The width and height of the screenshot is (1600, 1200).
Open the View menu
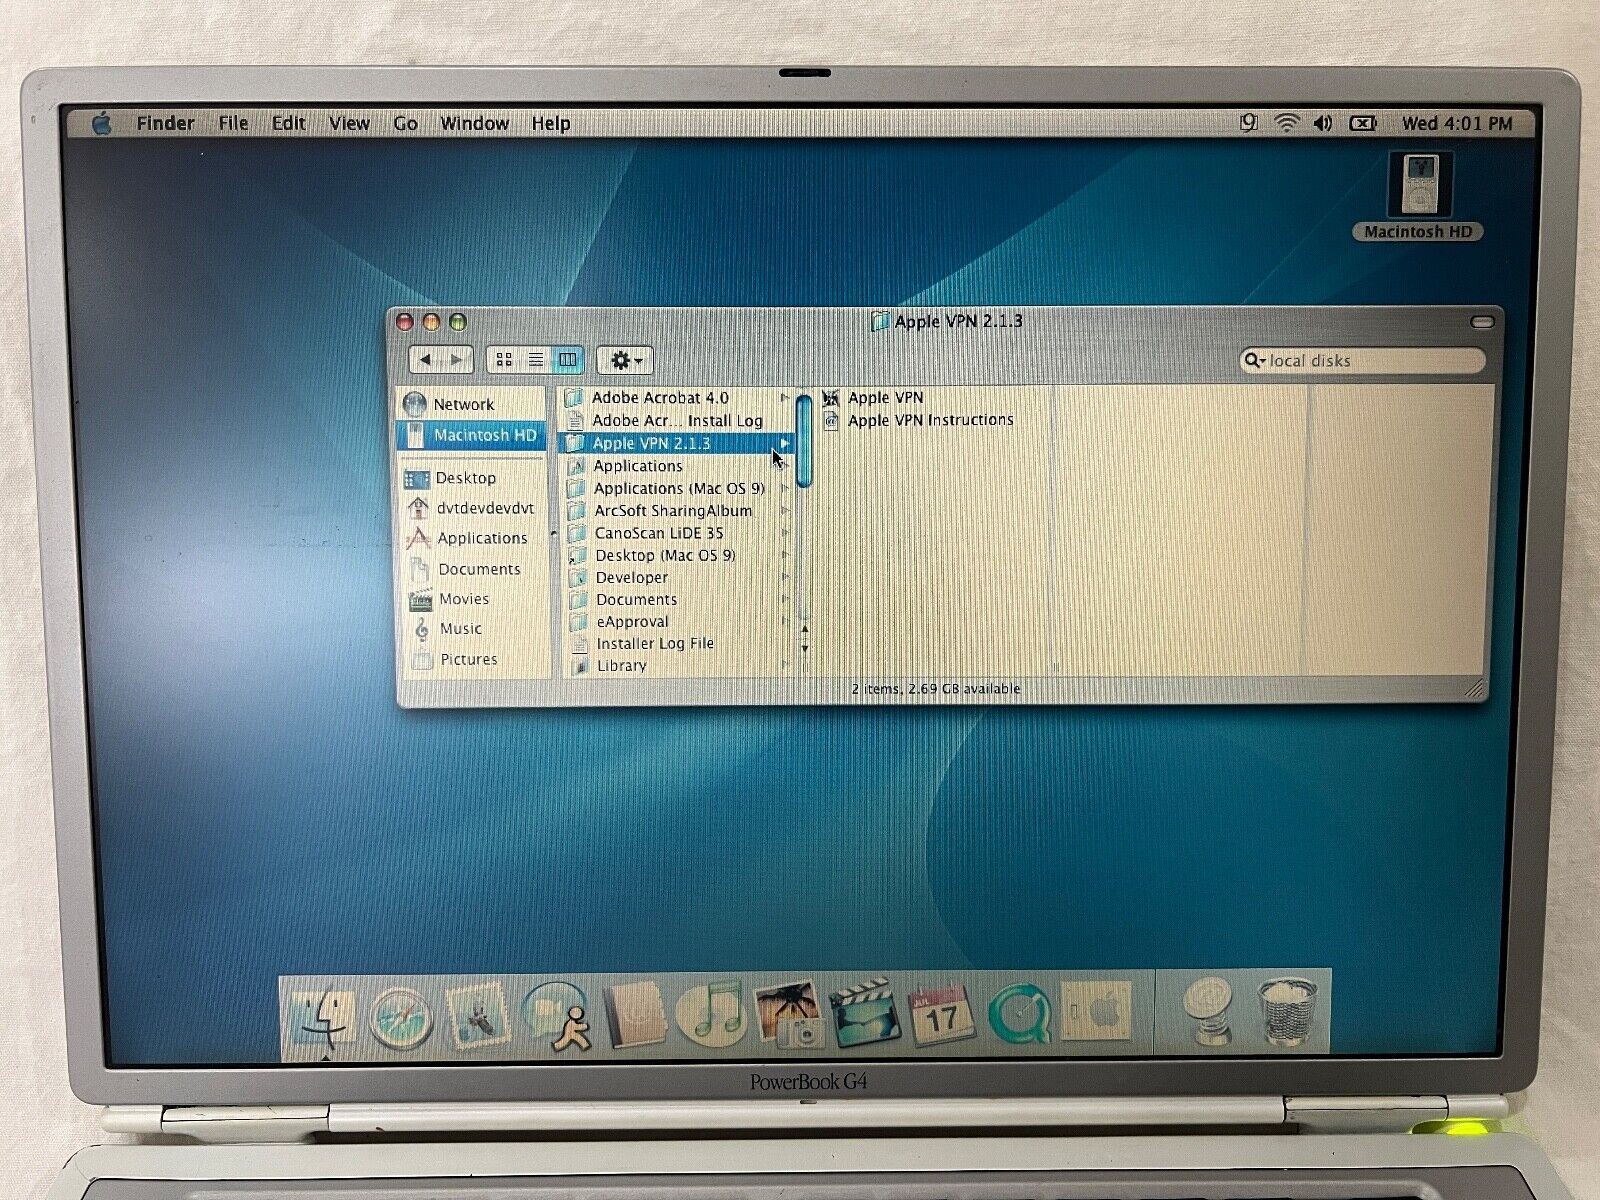349,123
